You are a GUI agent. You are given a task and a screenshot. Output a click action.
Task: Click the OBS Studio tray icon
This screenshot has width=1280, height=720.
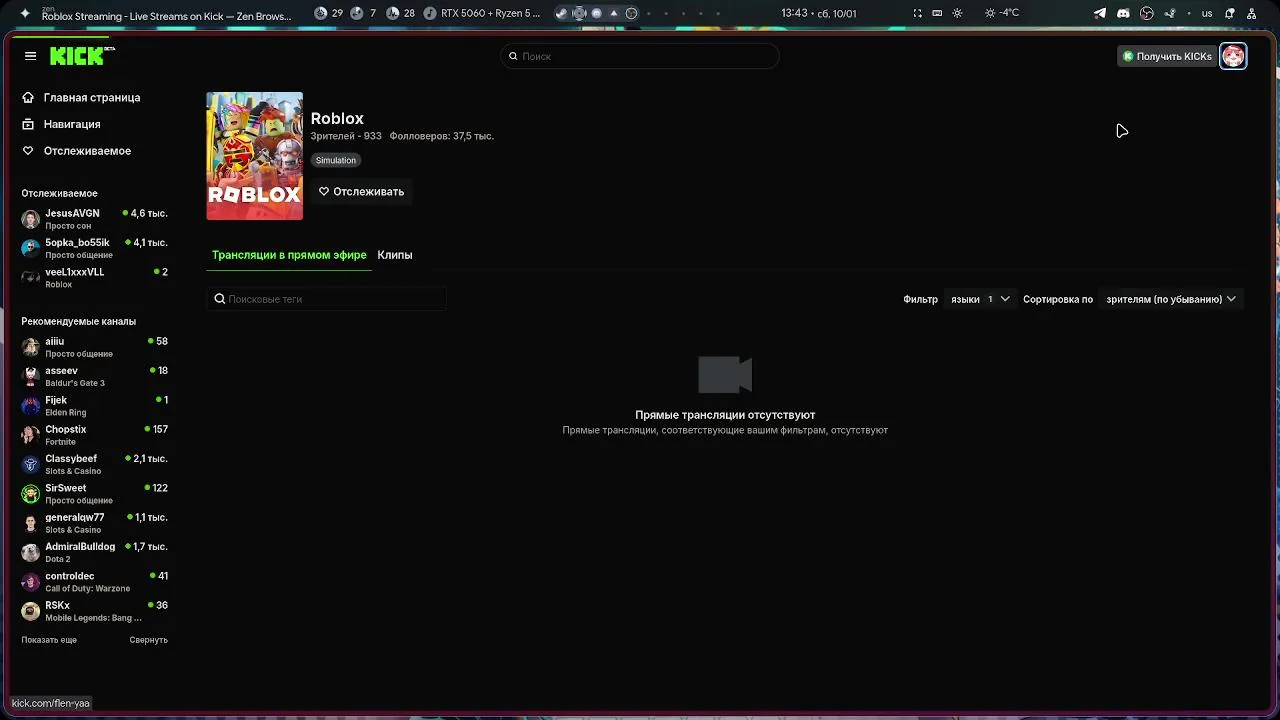pos(1147,13)
